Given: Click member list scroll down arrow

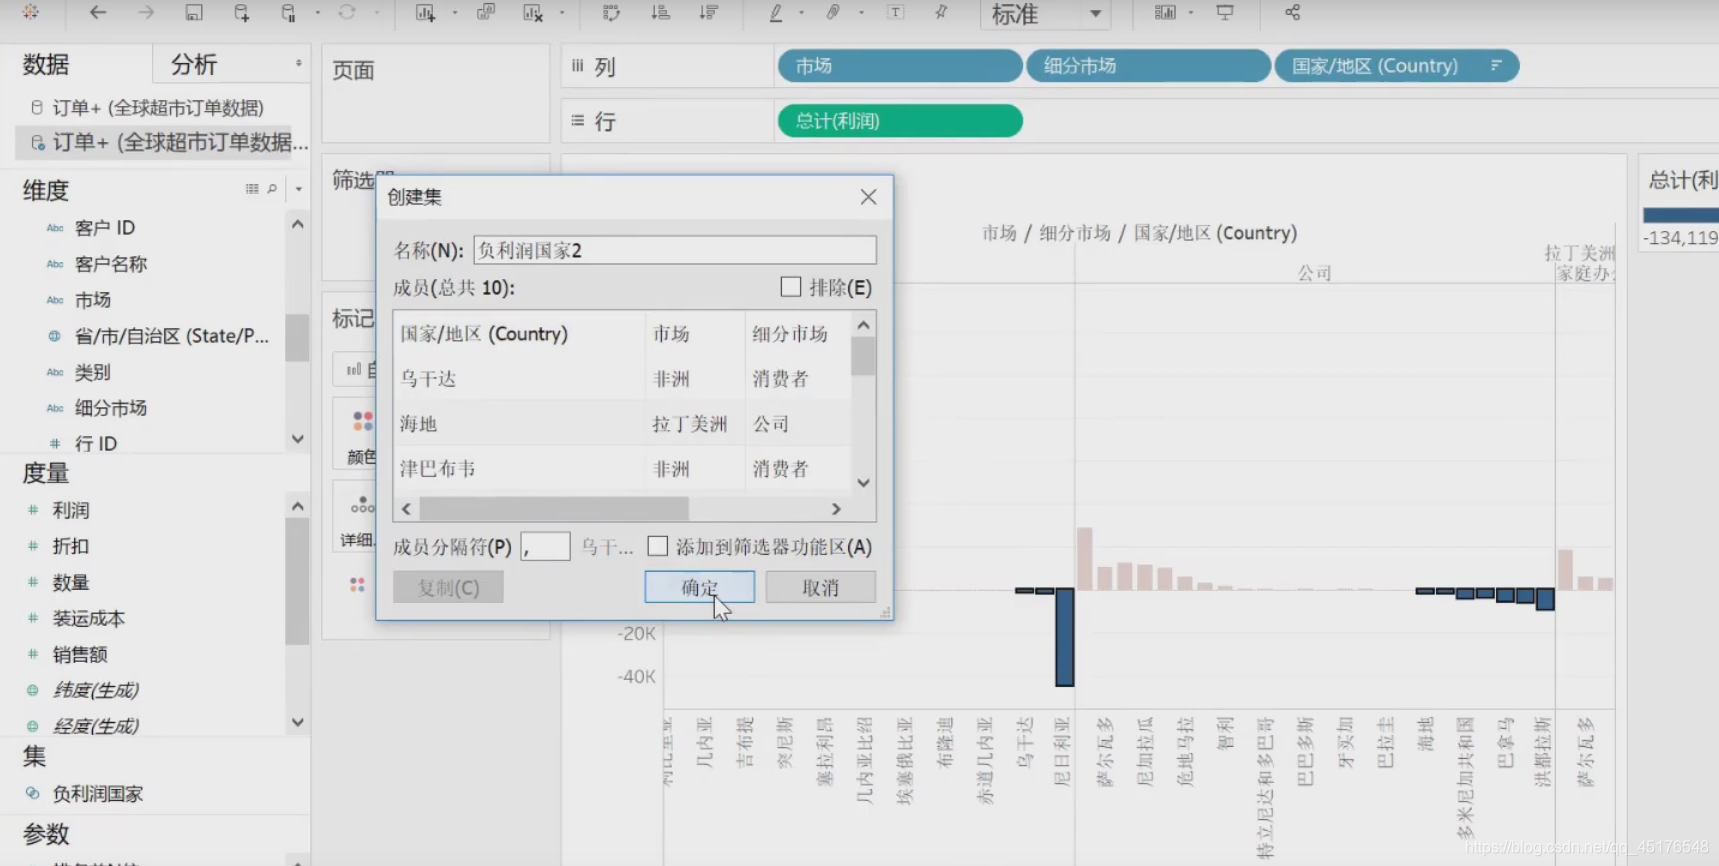Looking at the screenshot, I should coord(864,482).
